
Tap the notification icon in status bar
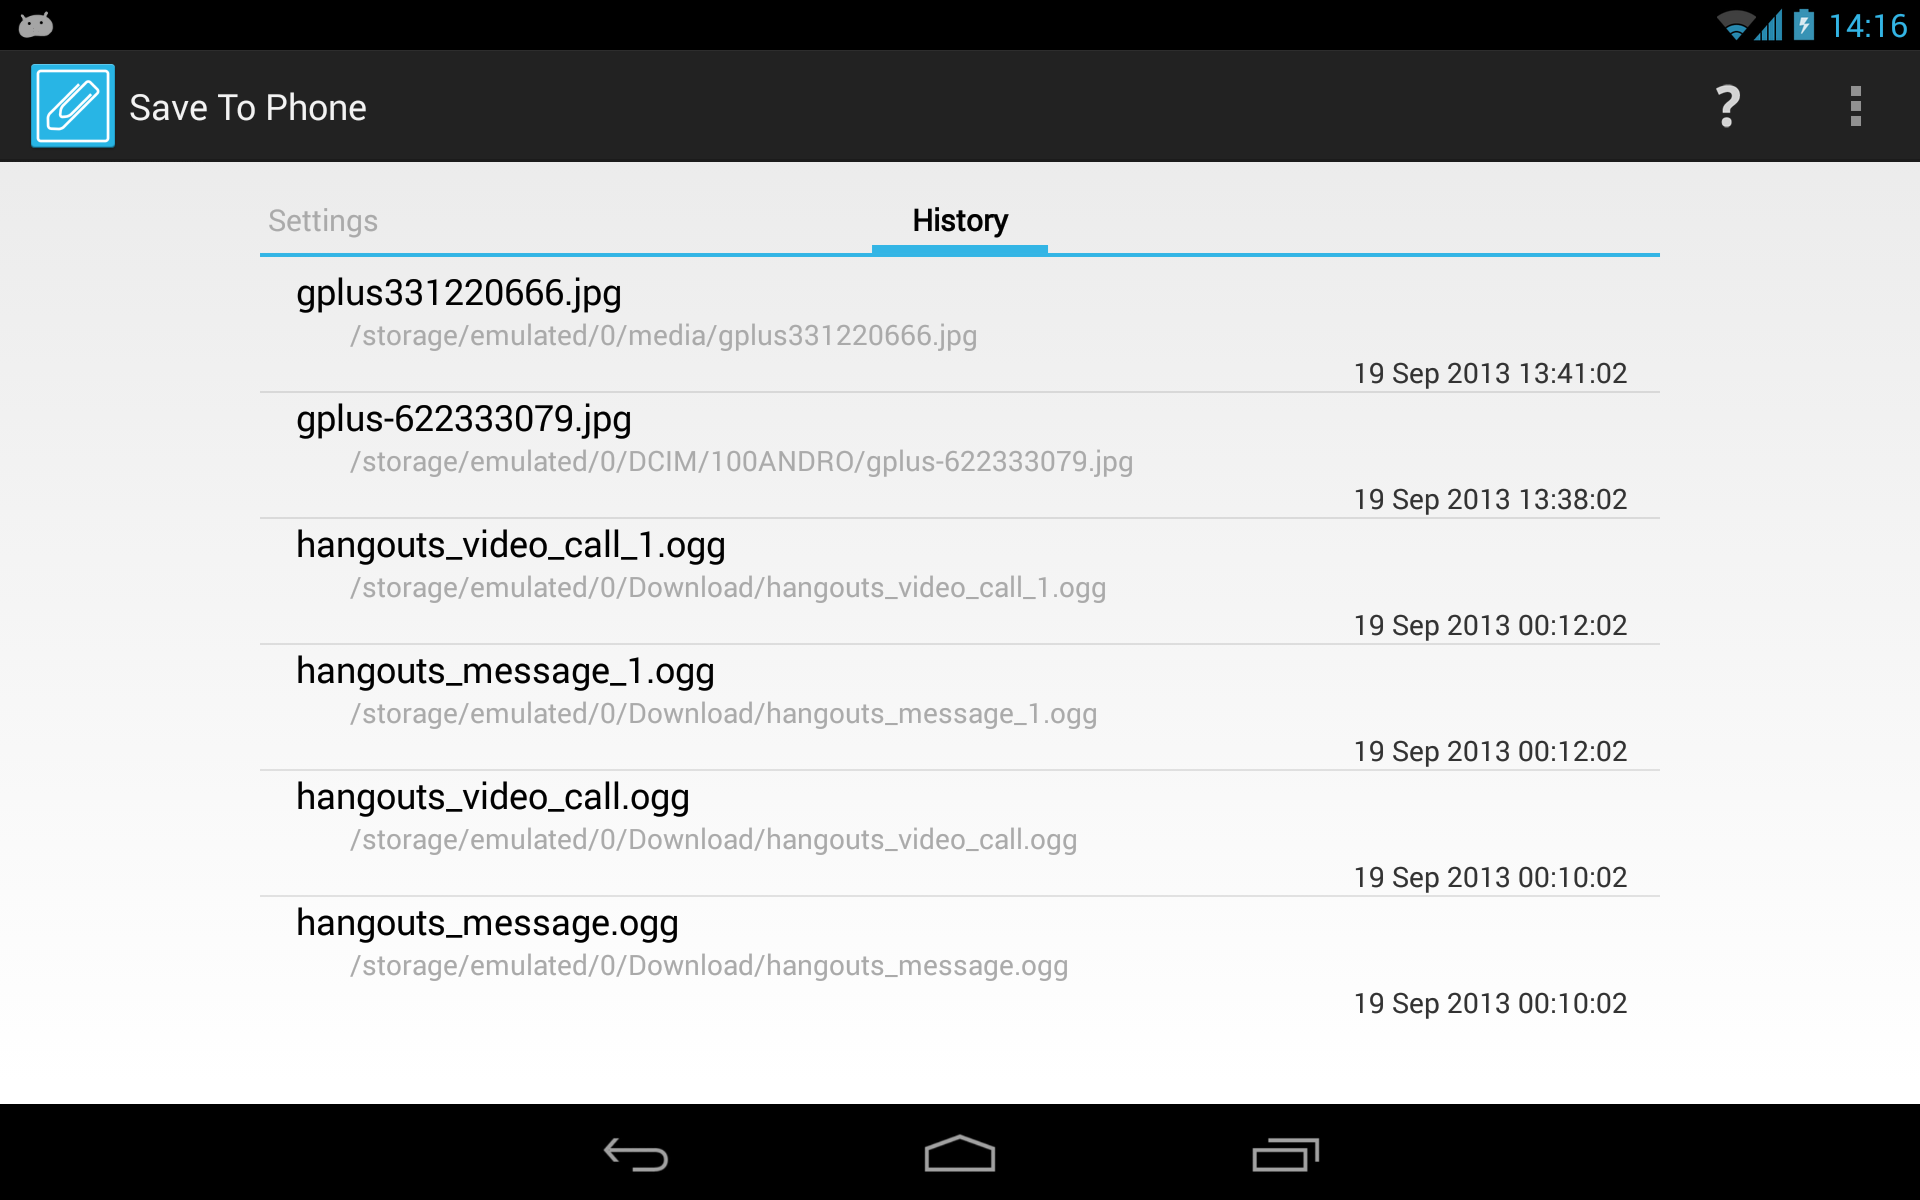coord(36,25)
